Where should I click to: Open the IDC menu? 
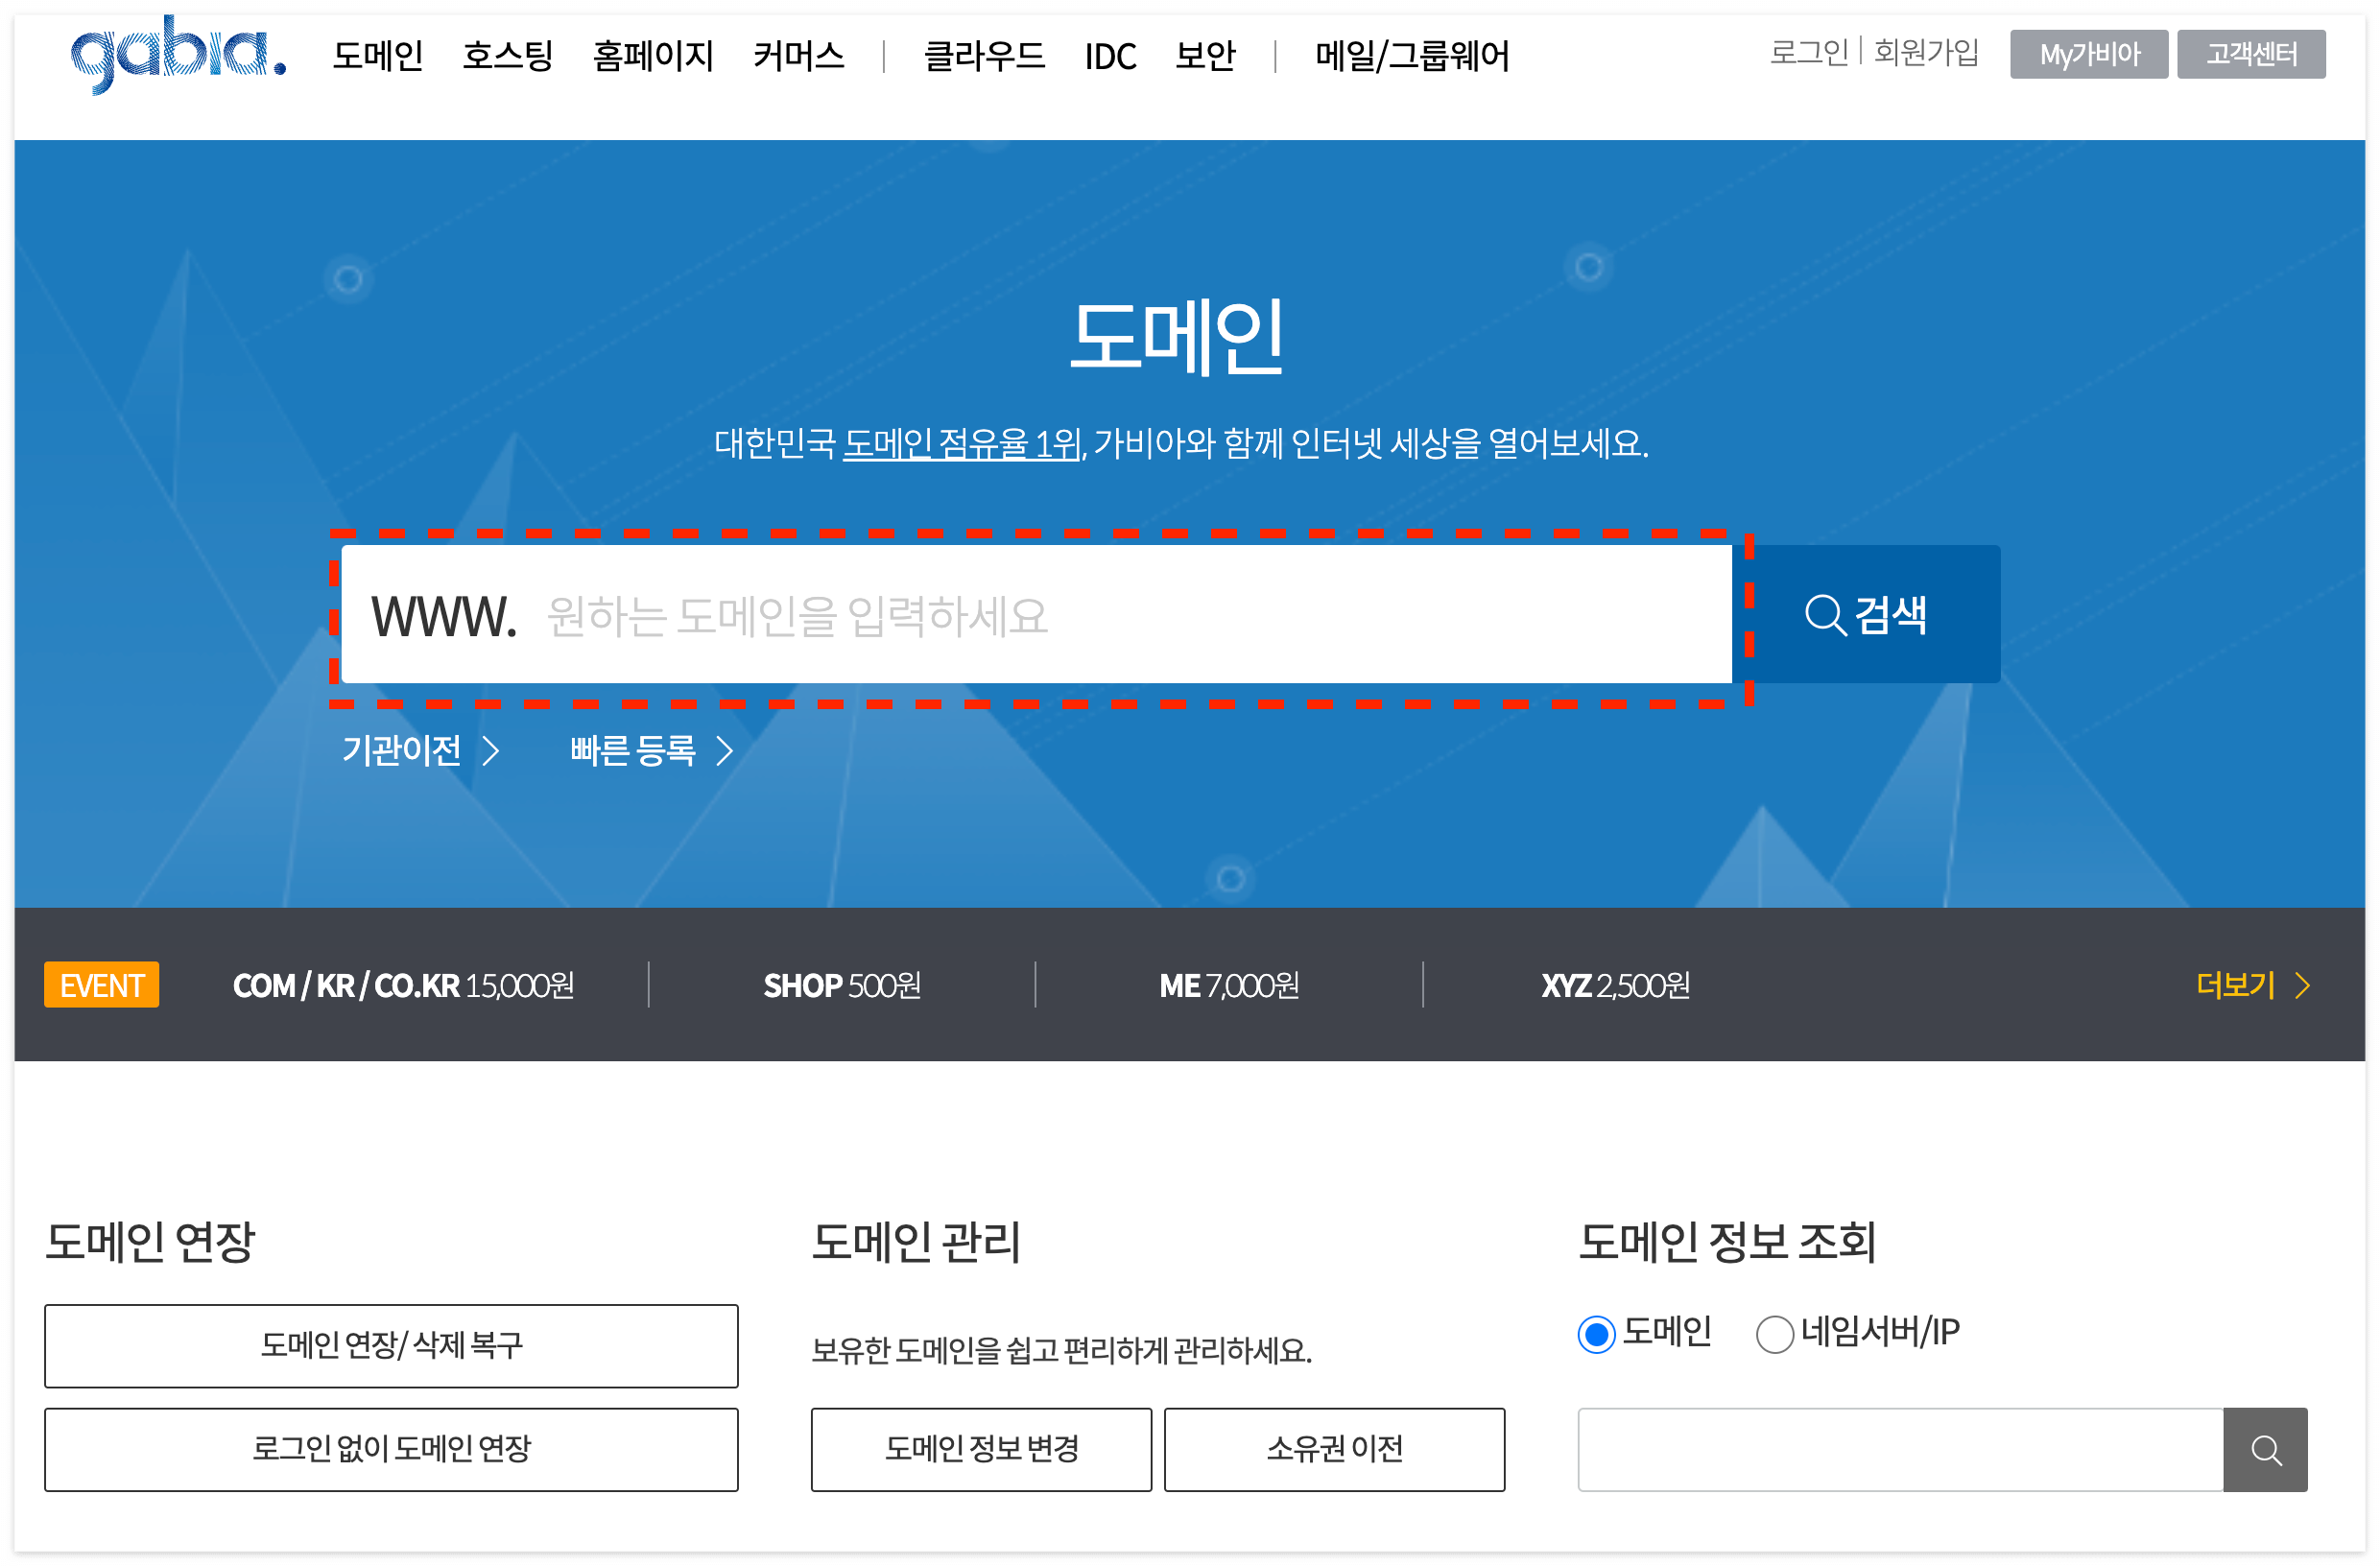pyautogui.click(x=1110, y=55)
